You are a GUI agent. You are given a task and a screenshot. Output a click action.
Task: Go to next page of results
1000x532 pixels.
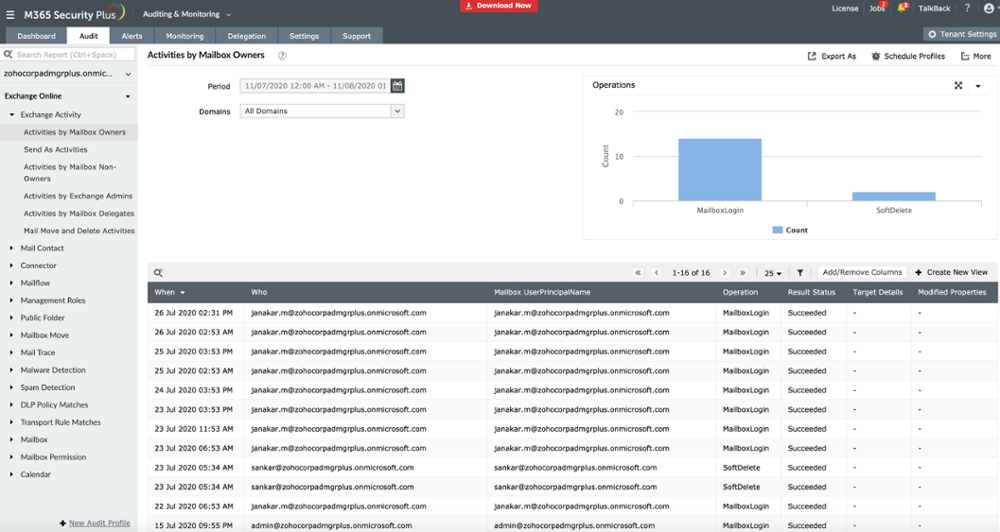[x=724, y=272]
